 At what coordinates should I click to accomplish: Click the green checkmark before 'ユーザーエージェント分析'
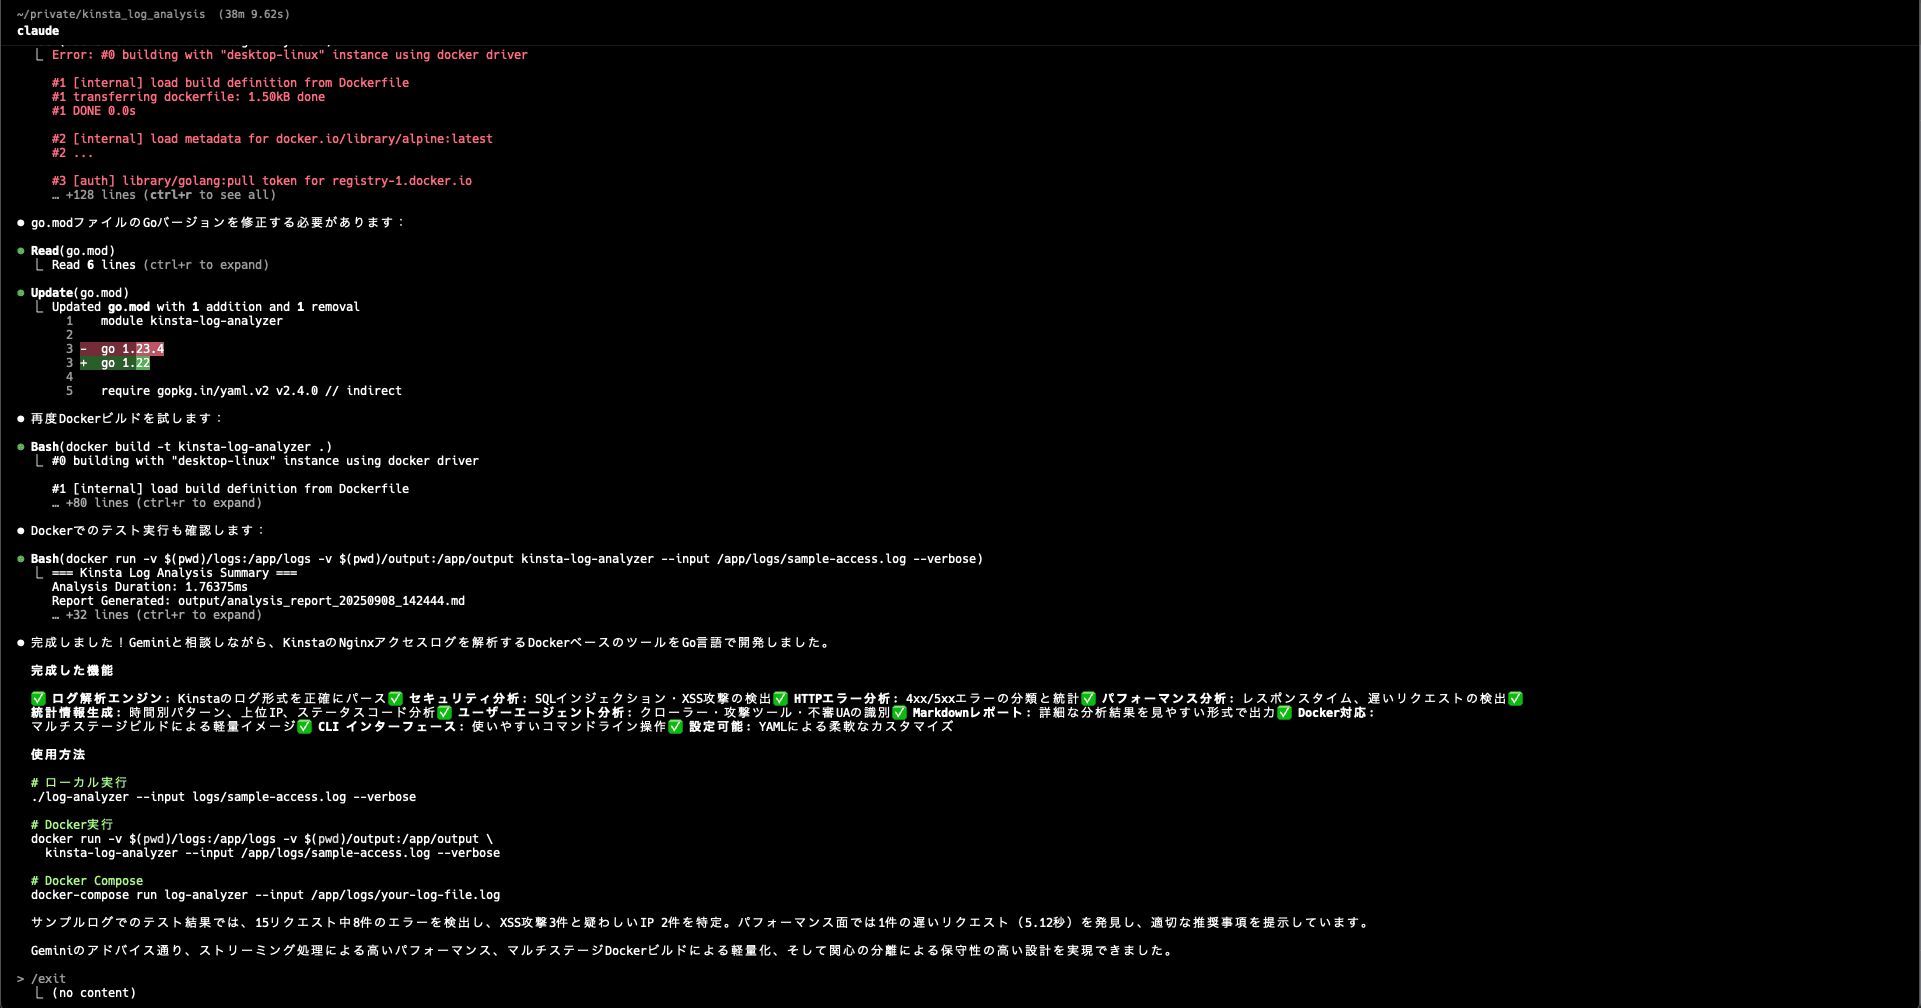click(x=444, y=713)
